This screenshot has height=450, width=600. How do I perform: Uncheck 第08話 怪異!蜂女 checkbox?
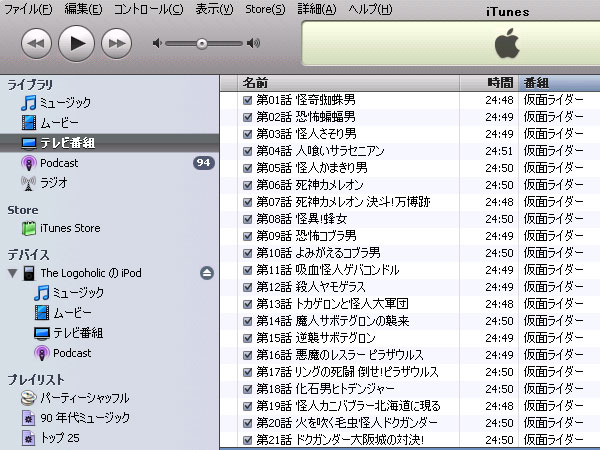pos(248,219)
